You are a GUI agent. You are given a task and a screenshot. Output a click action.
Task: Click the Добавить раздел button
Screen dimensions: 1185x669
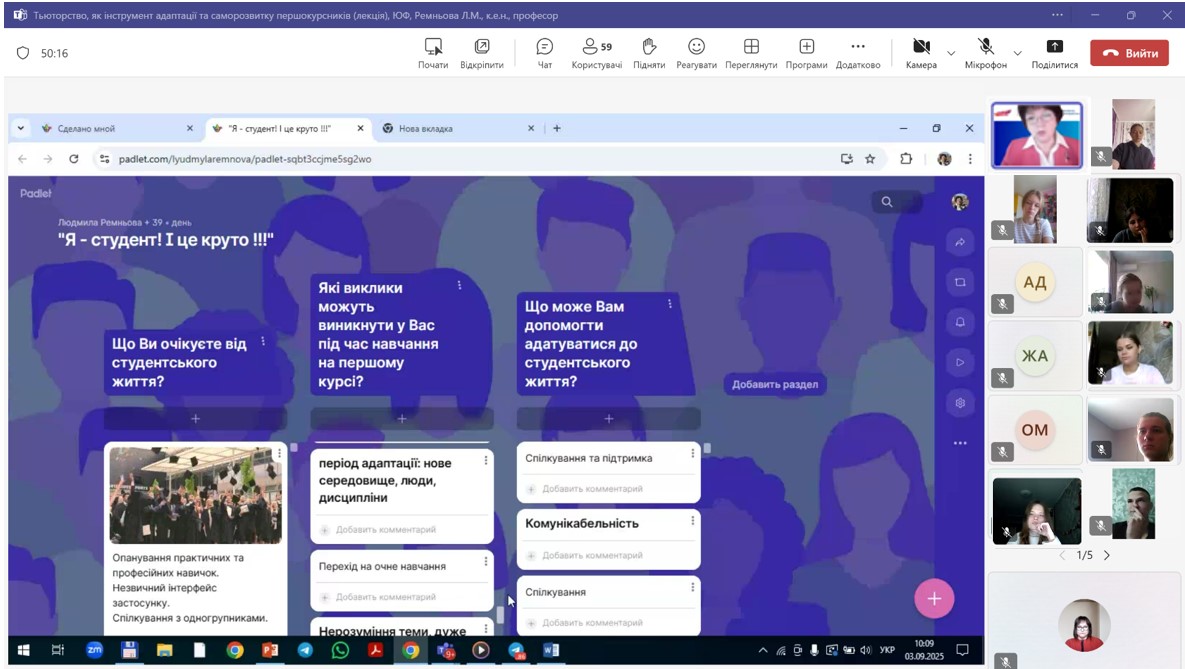(775, 384)
